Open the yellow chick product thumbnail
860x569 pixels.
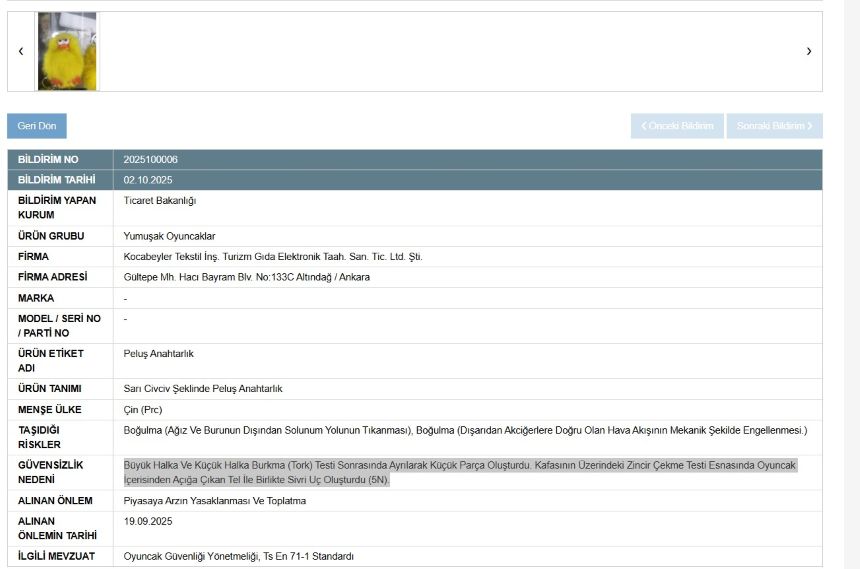67,51
